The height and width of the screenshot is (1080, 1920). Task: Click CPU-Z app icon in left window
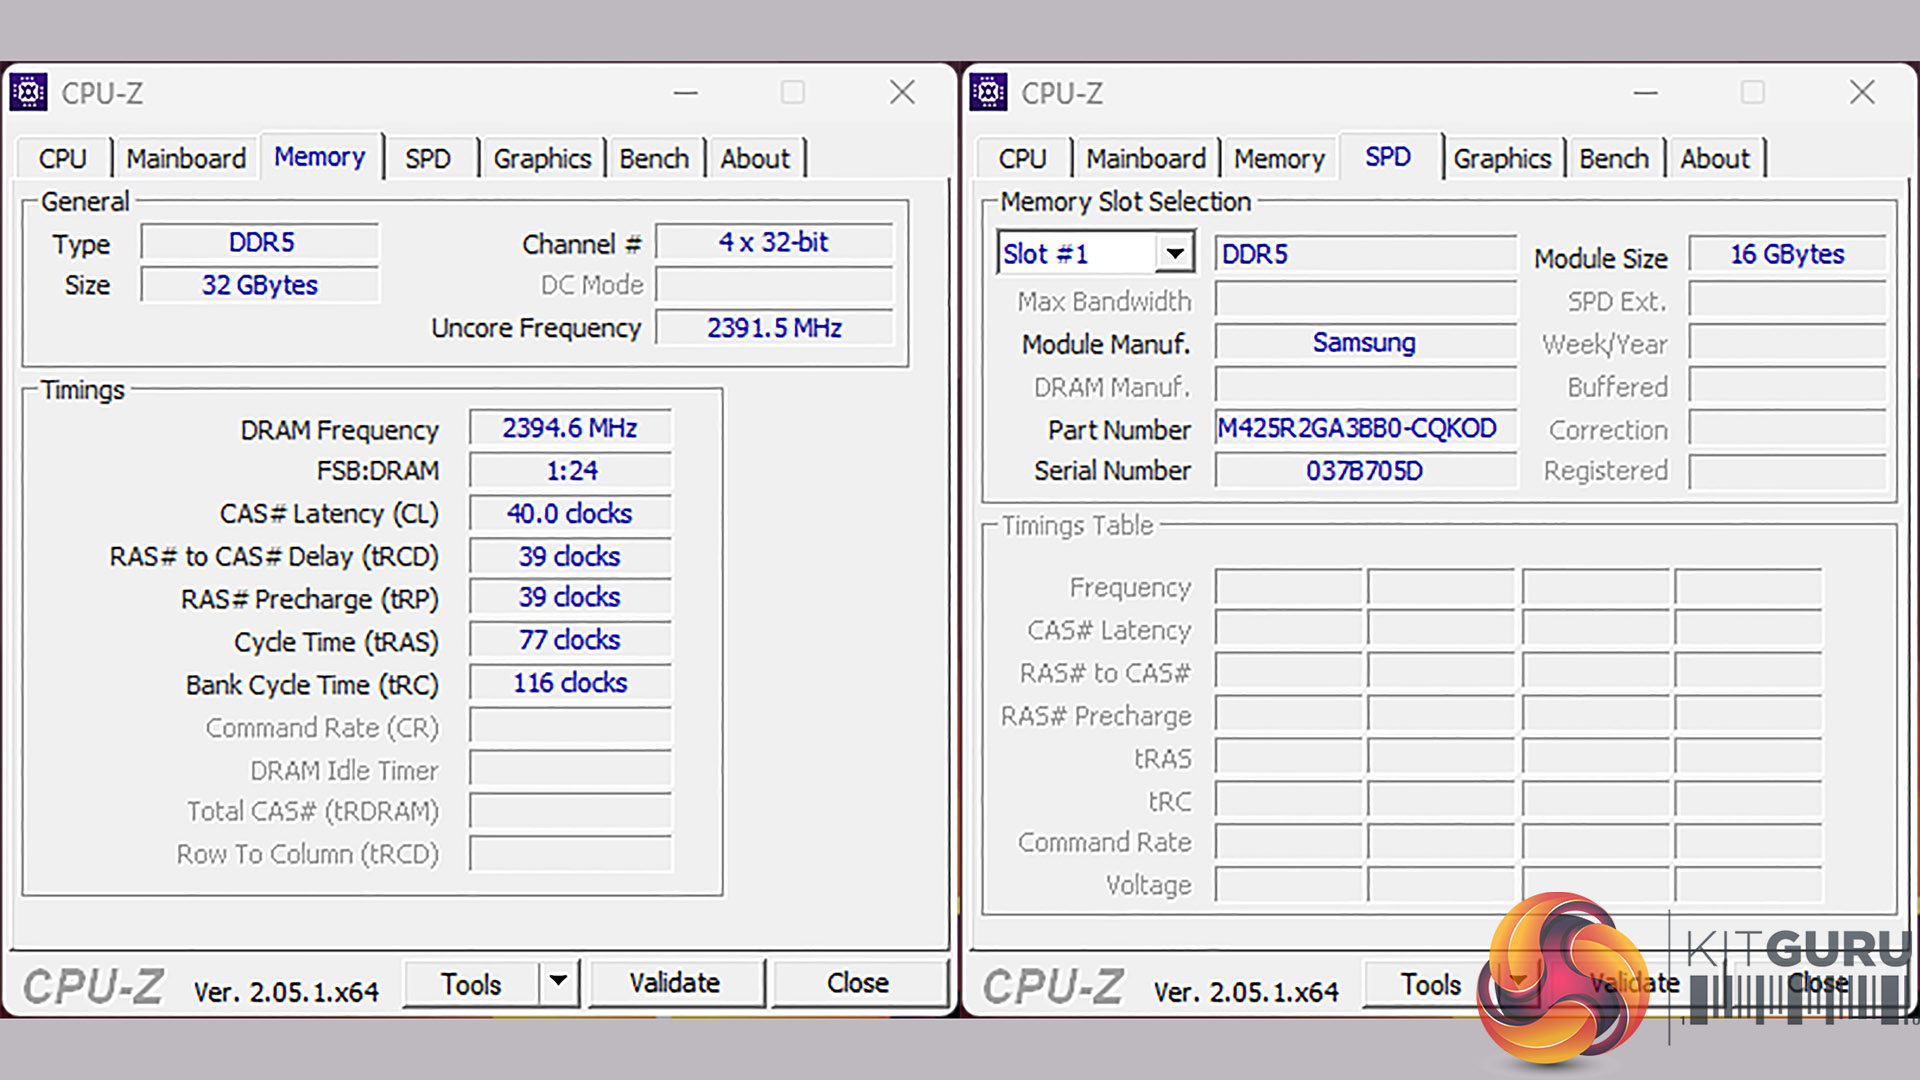[x=29, y=93]
